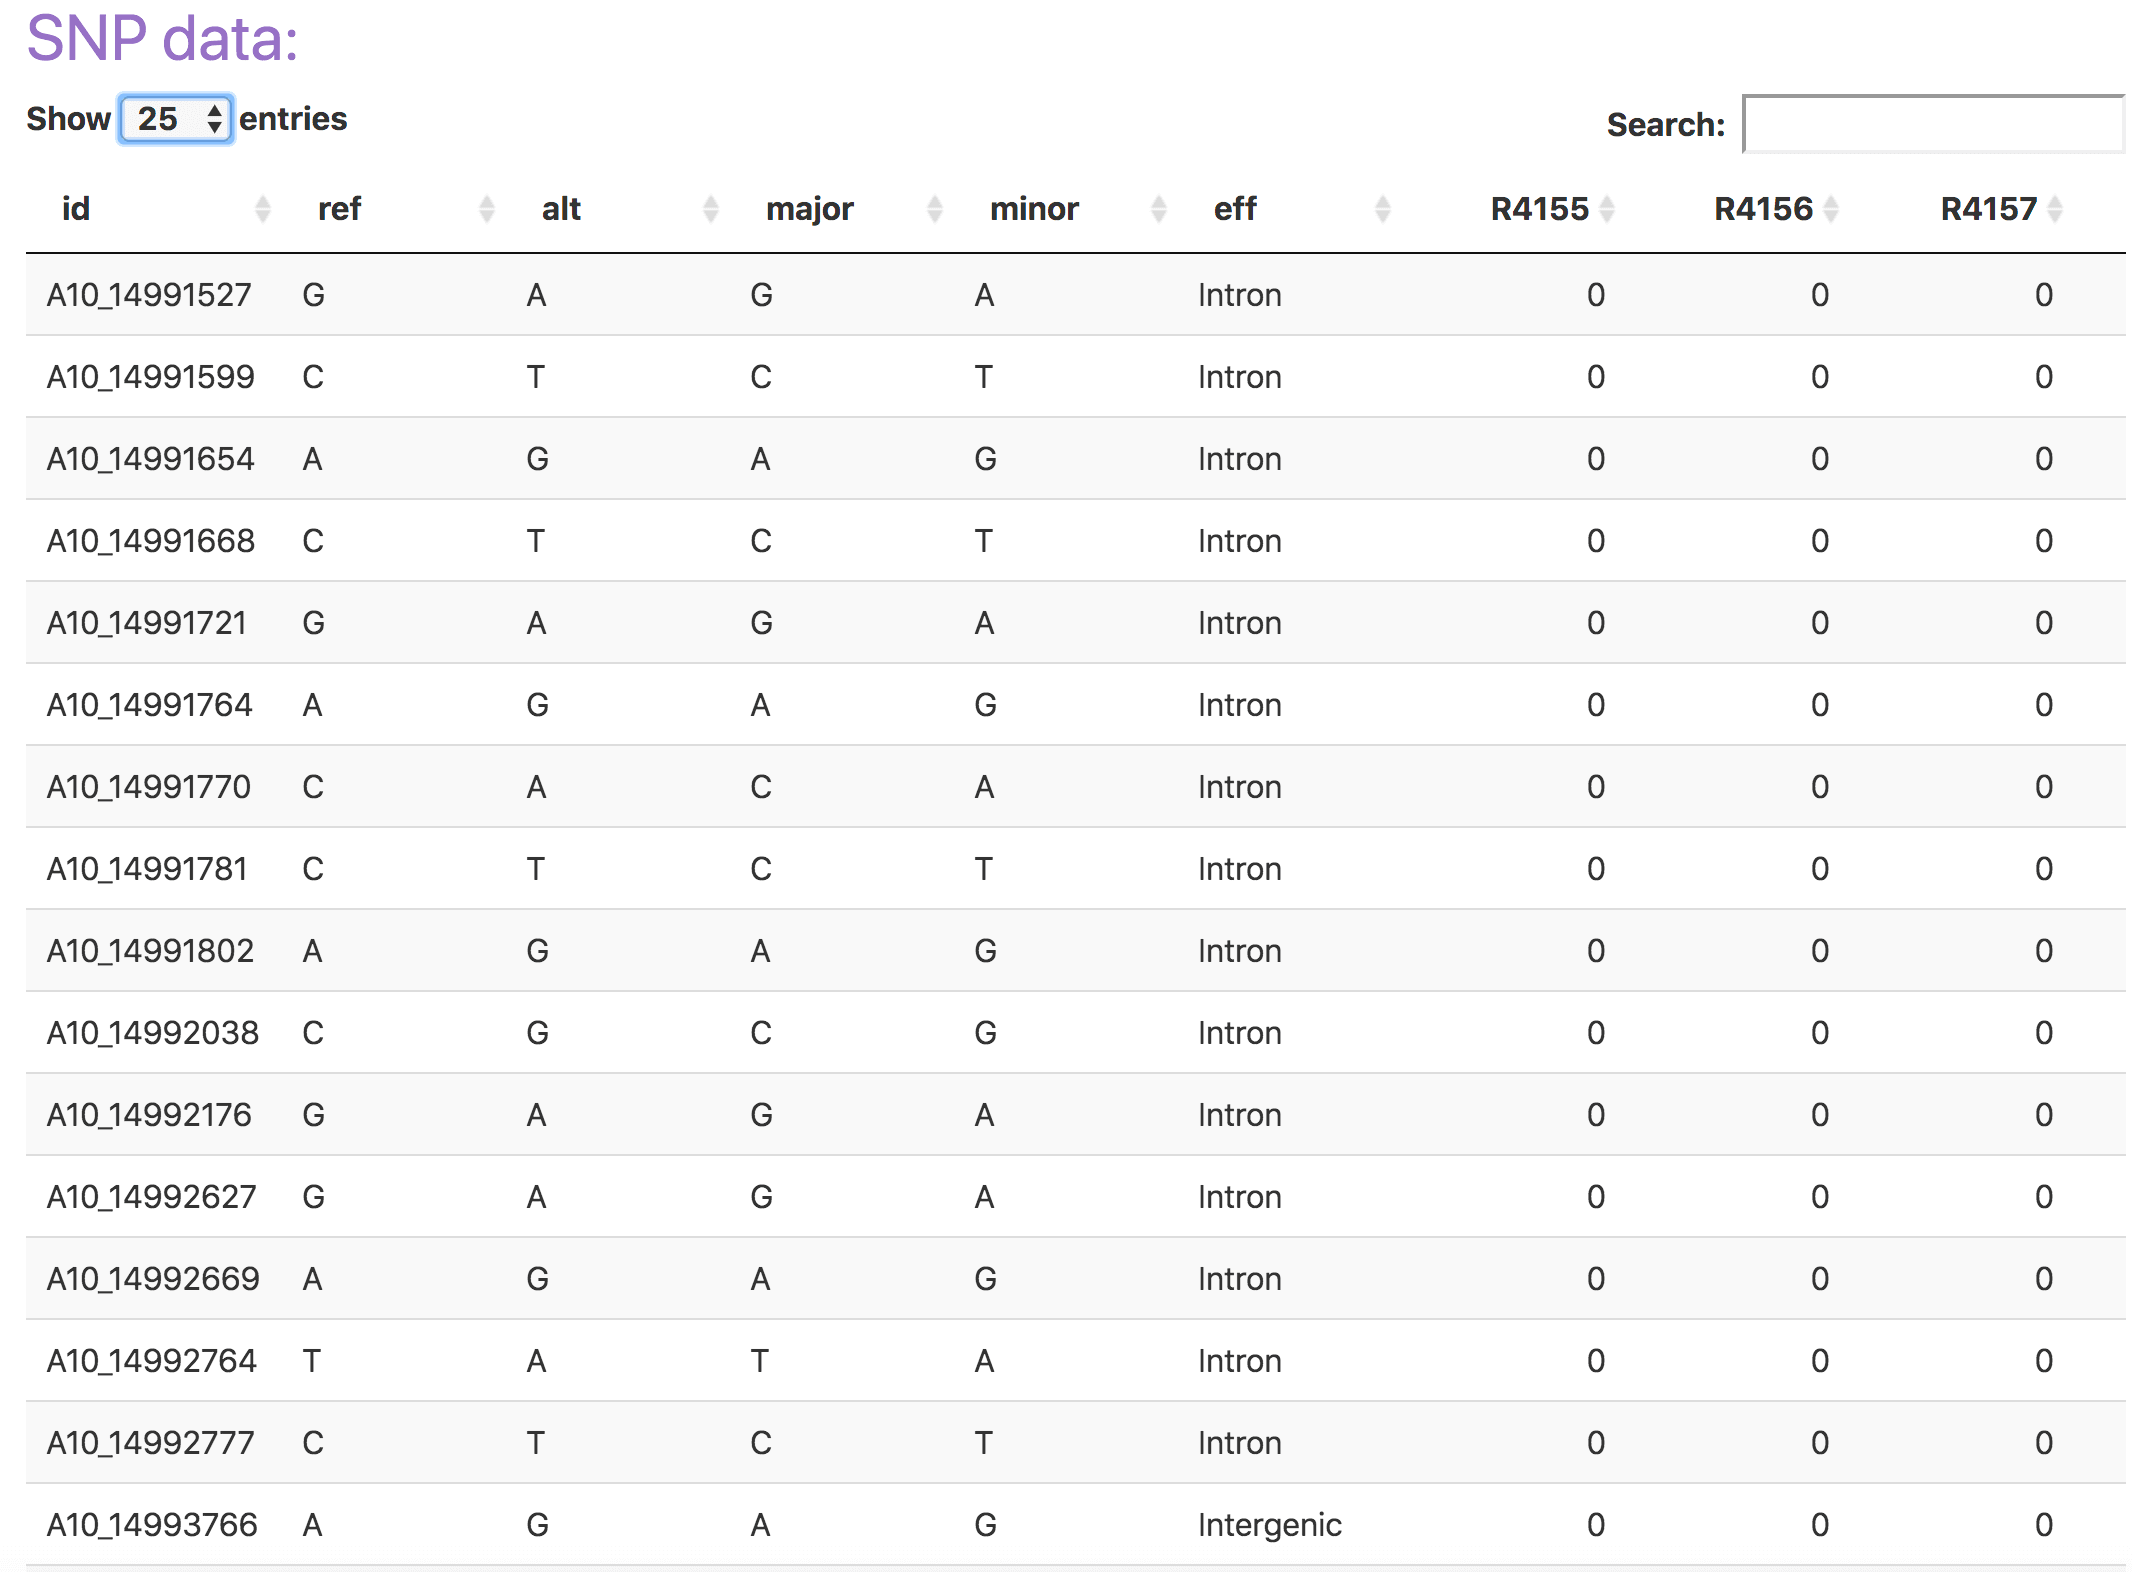
Task: Click the sort arrows icon beside R4157
Action: 2055,209
